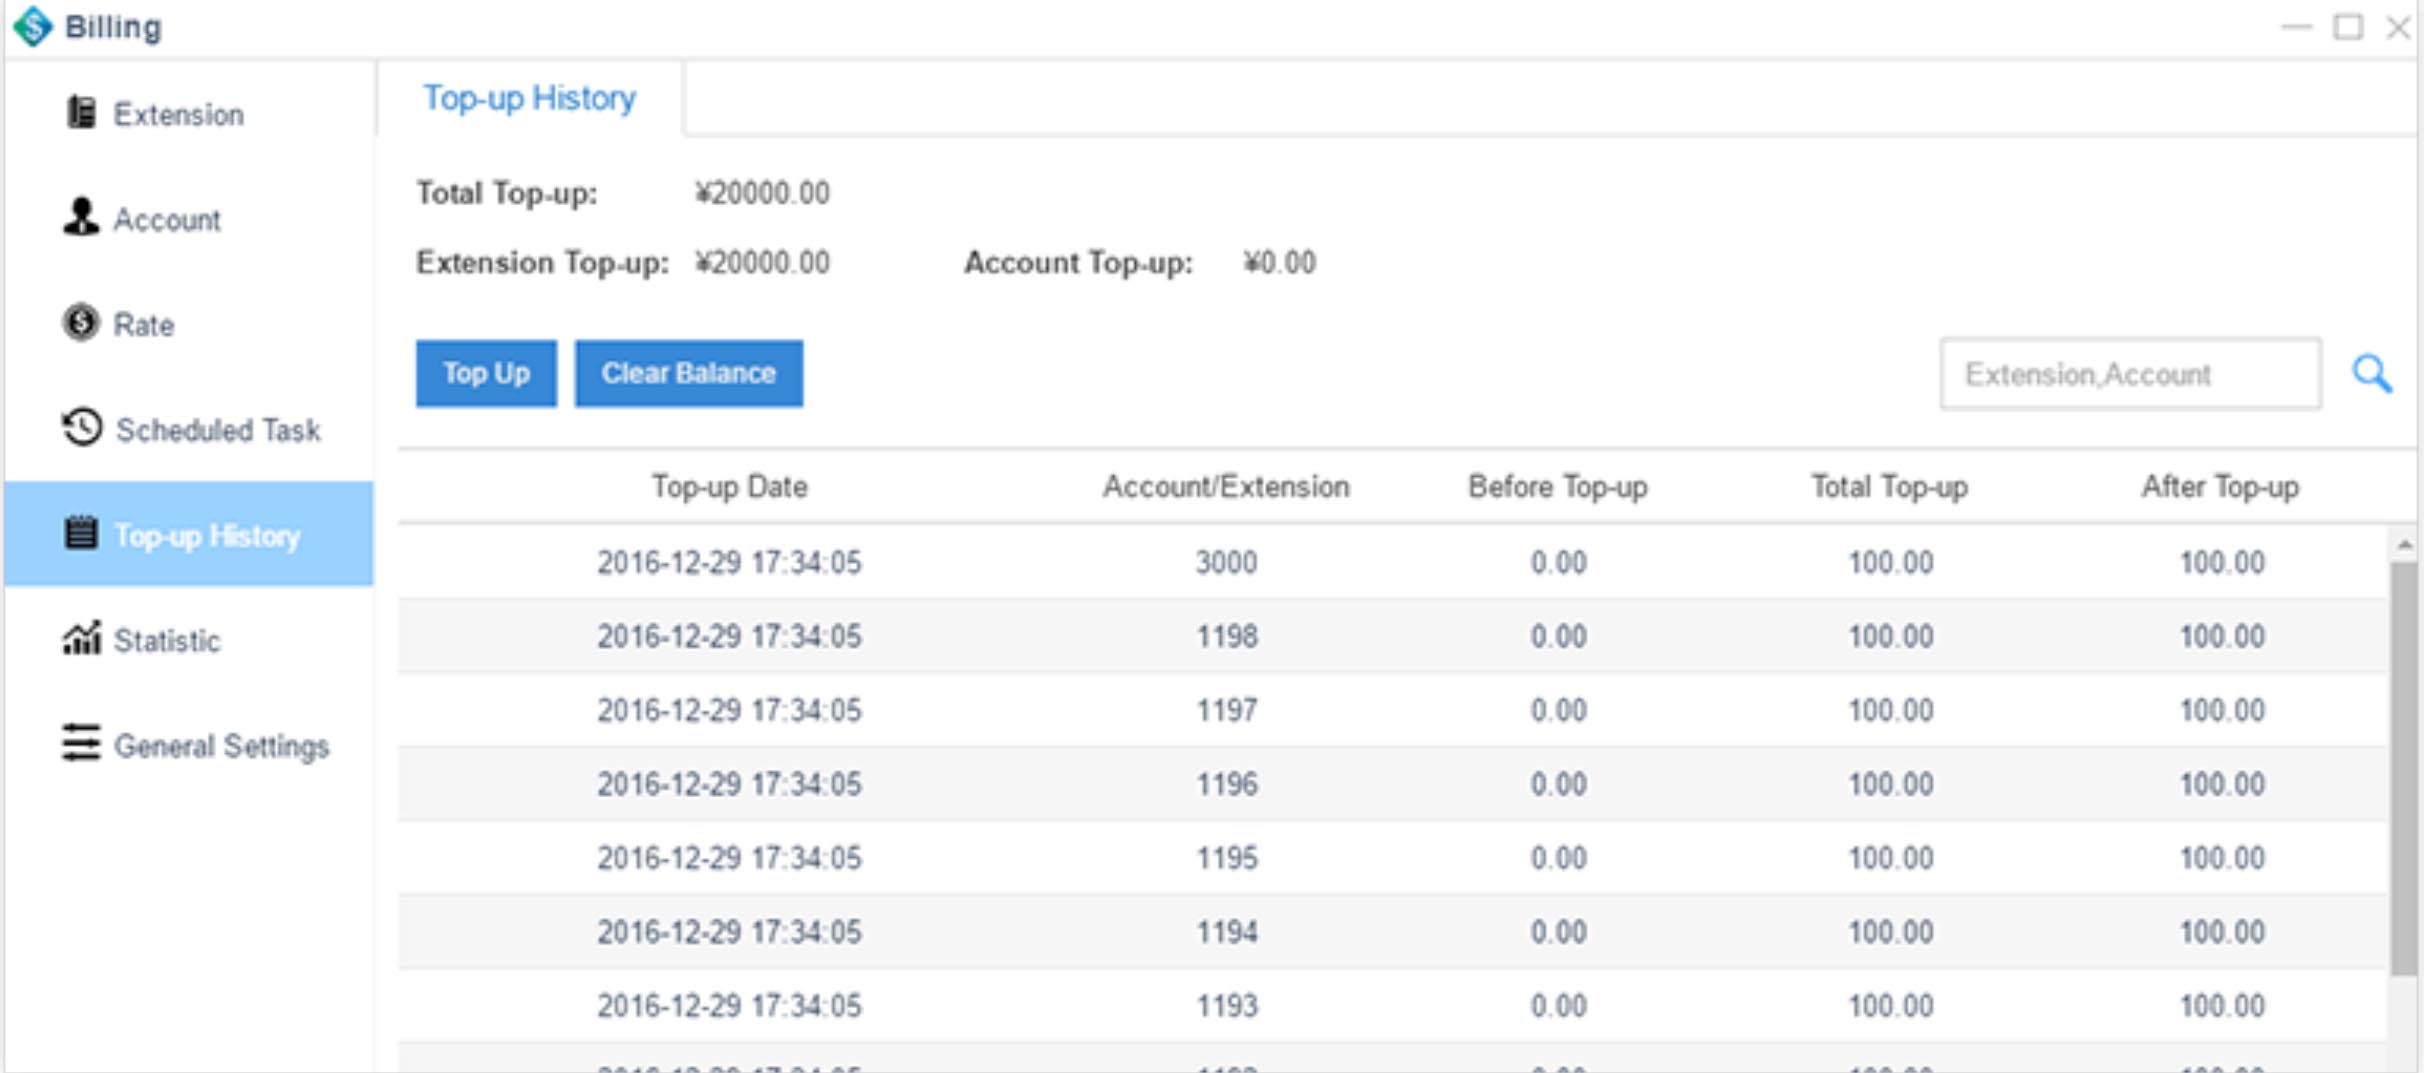2424x1073 pixels.
Task: Click the Scheduled Task clock icon
Action: (81, 428)
